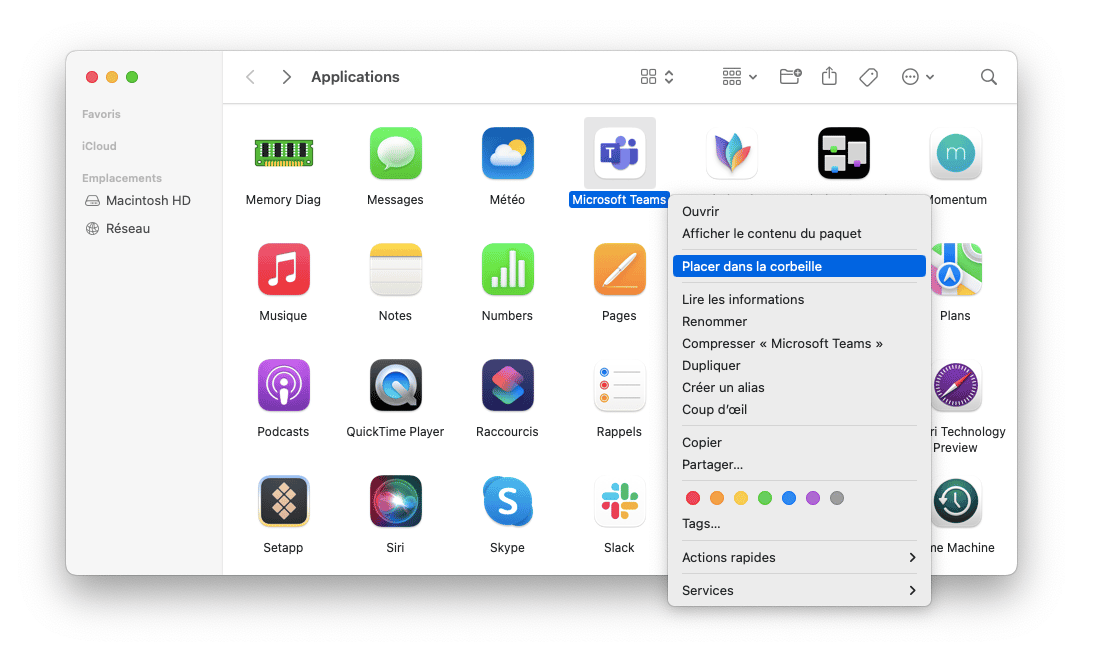Choose Ouvrir in the context menu
1104x646 pixels.
pyautogui.click(x=799, y=211)
